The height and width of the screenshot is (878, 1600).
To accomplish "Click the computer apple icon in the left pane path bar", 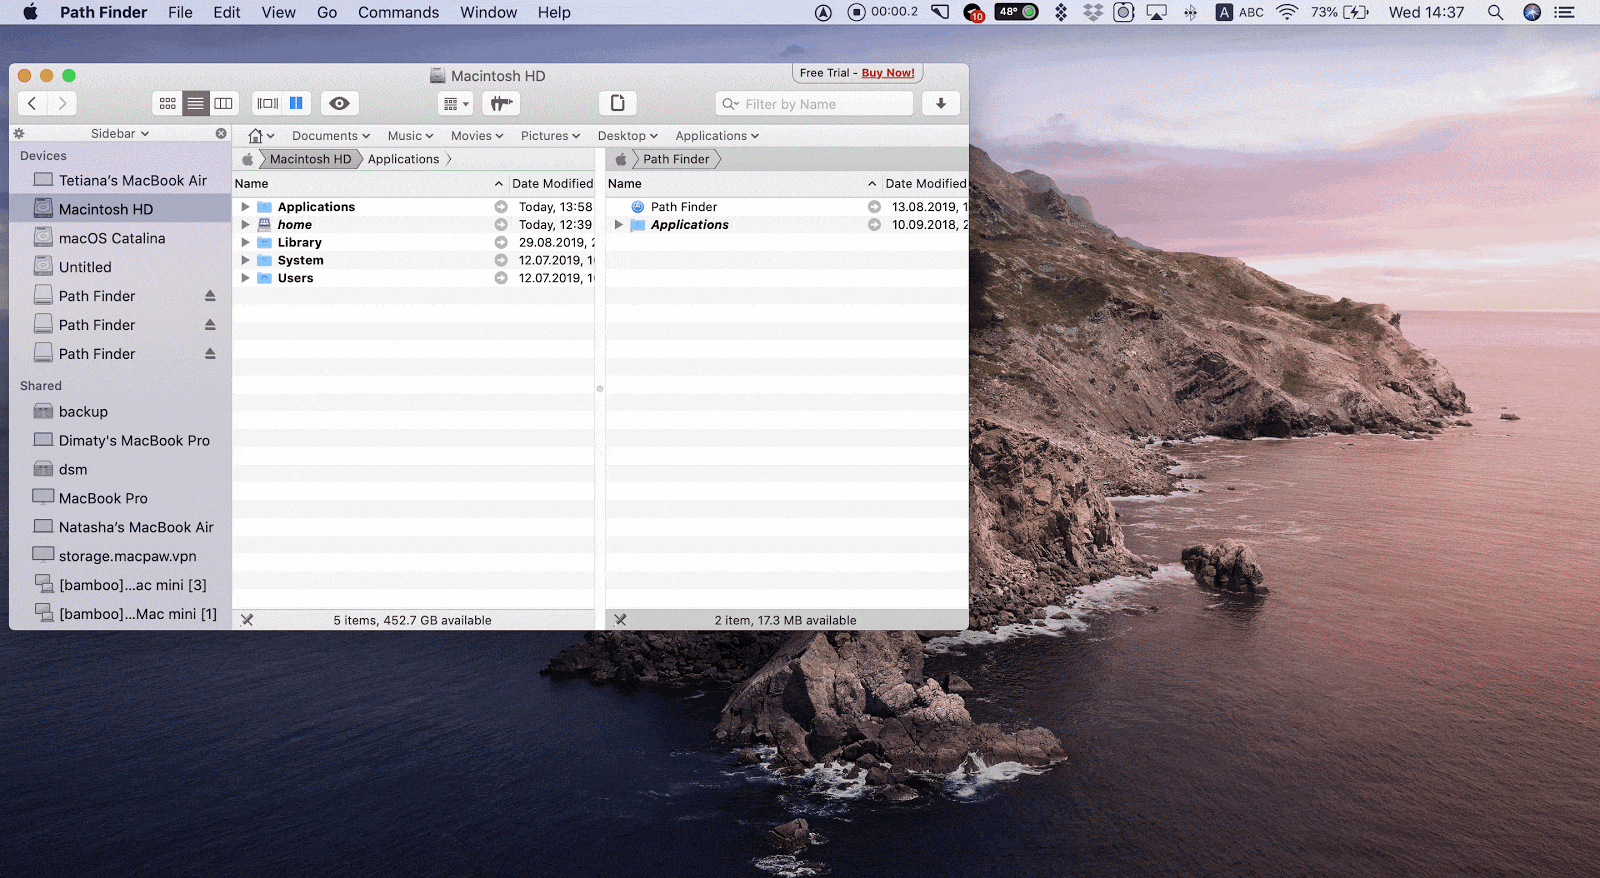I will 248,159.
